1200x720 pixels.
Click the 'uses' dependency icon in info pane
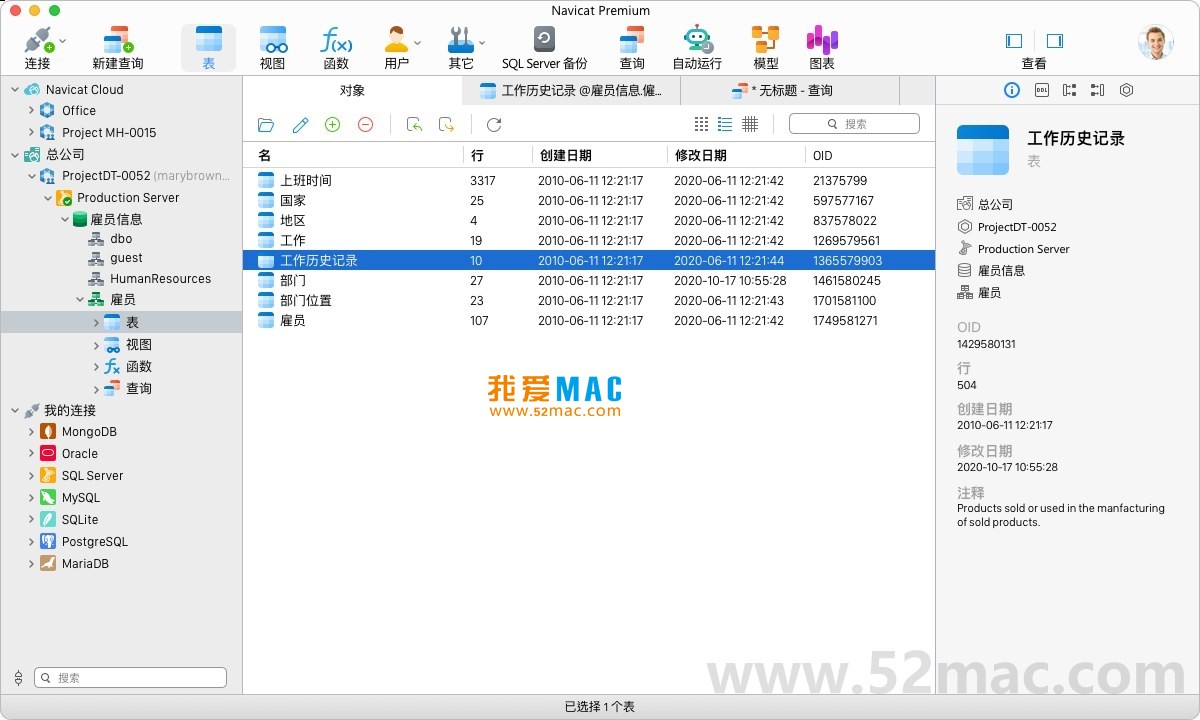[x=1069, y=90]
